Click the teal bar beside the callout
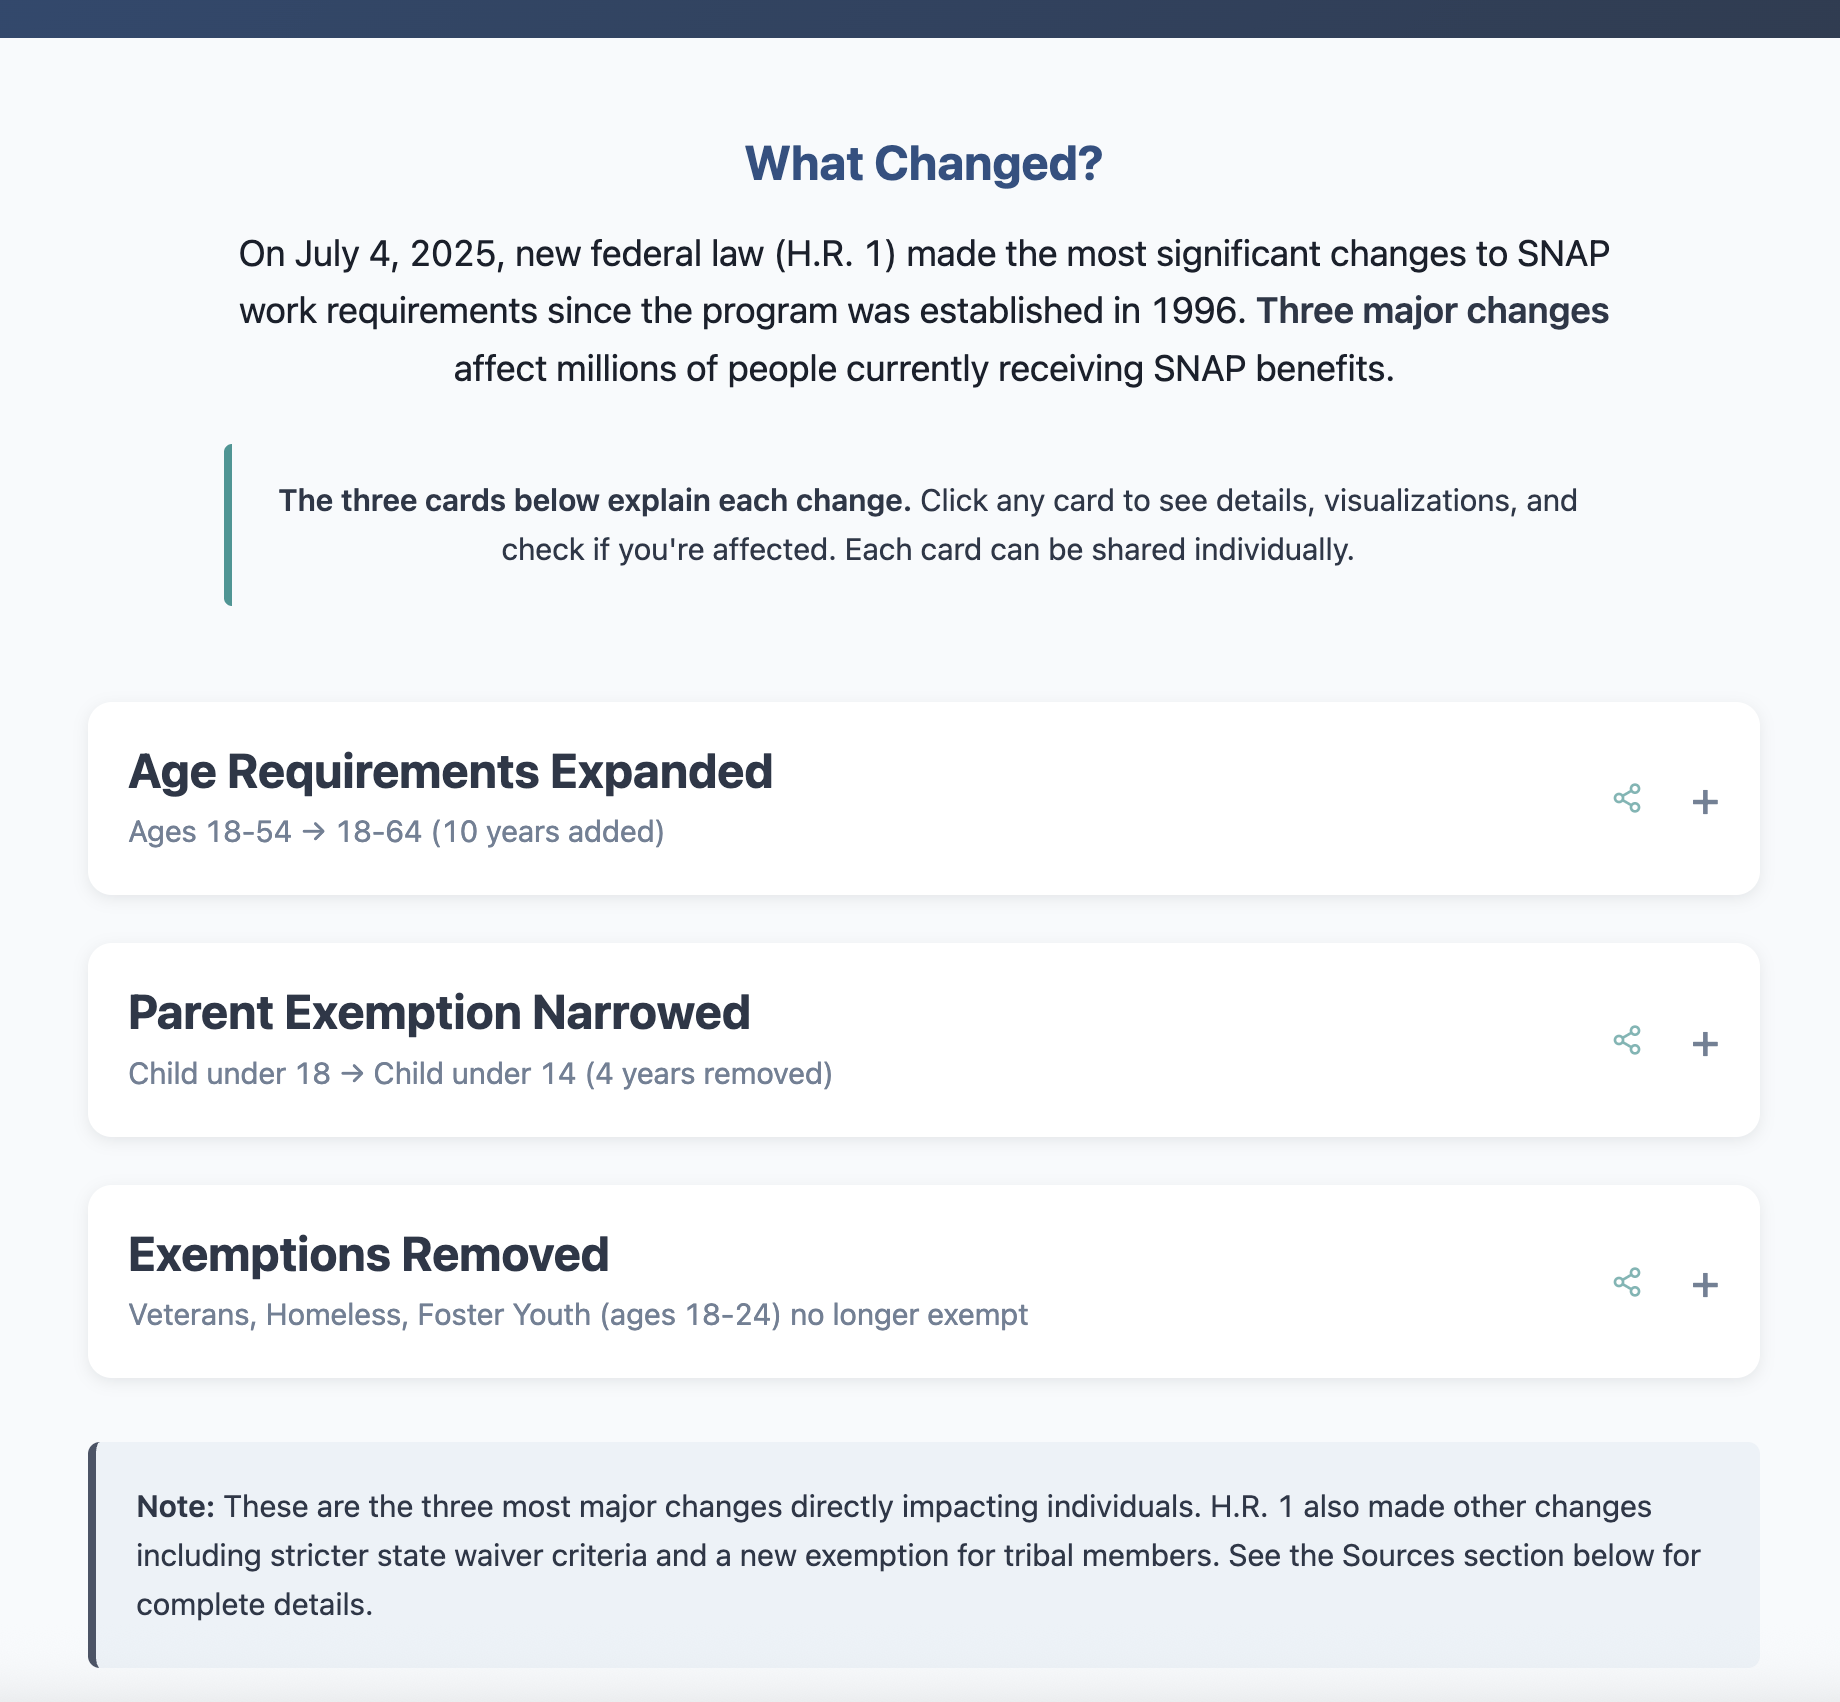This screenshot has width=1840, height=1702. click(229, 525)
